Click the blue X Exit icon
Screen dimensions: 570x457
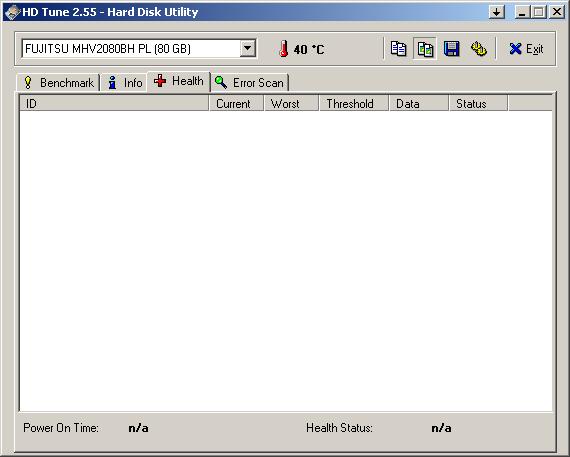[515, 49]
